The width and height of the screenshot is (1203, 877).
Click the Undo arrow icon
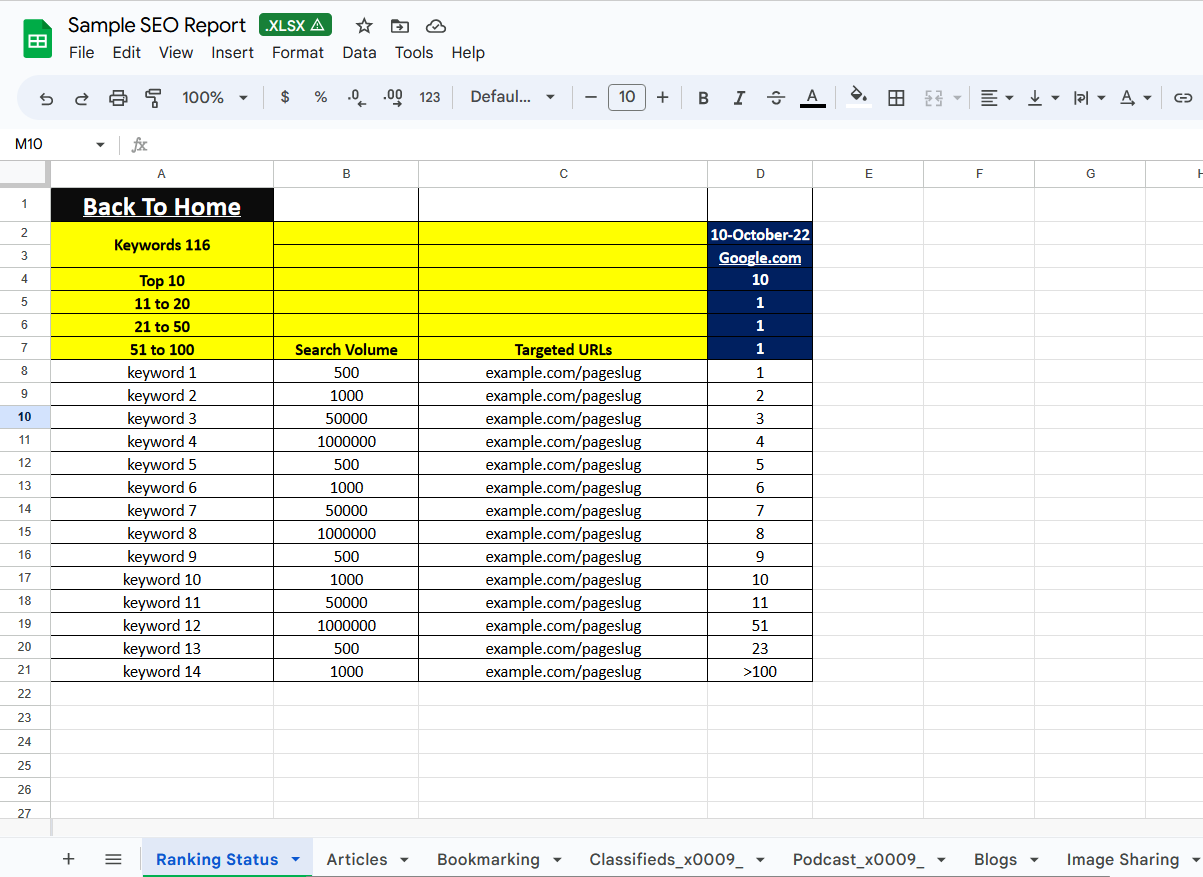click(x=46, y=97)
